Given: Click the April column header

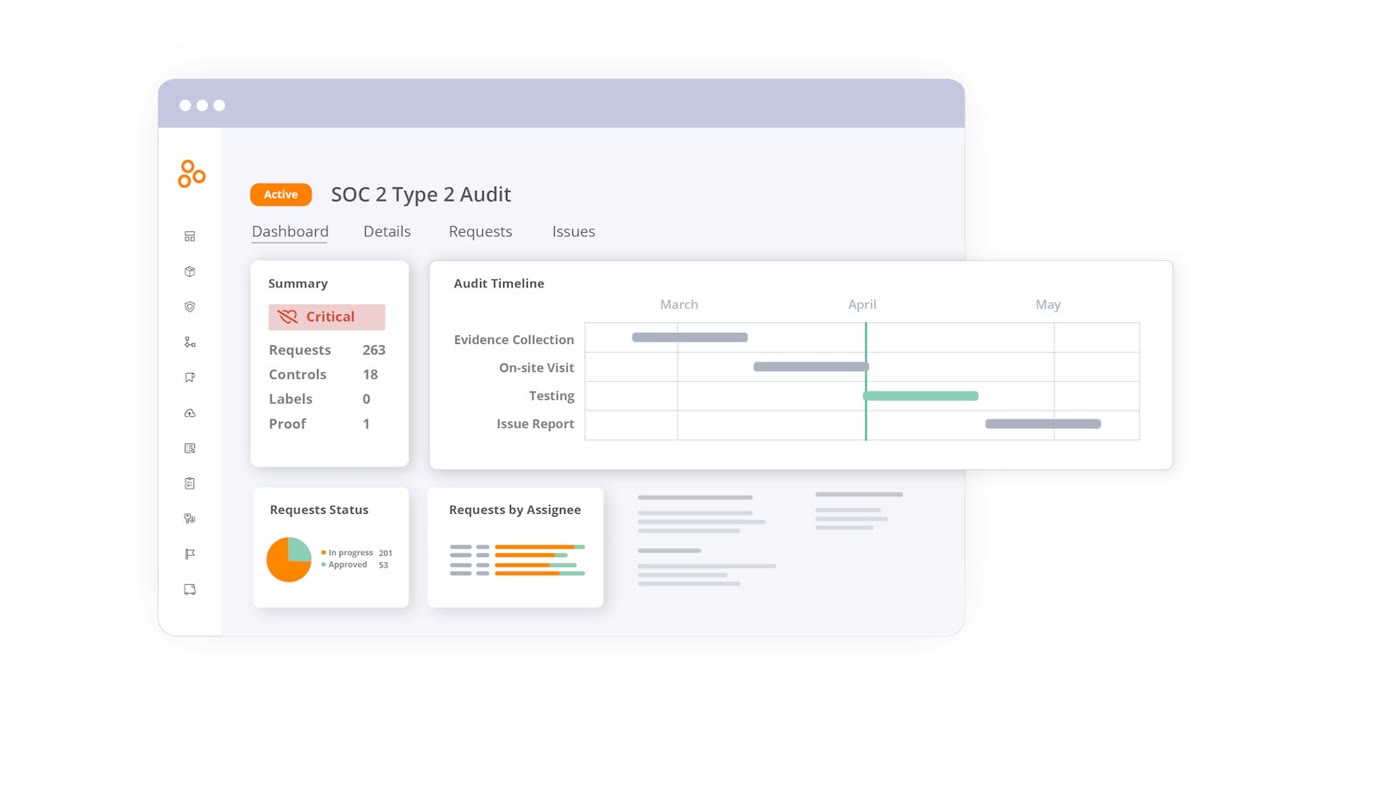Looking at the screenshot, I should (x=862, y=304).
